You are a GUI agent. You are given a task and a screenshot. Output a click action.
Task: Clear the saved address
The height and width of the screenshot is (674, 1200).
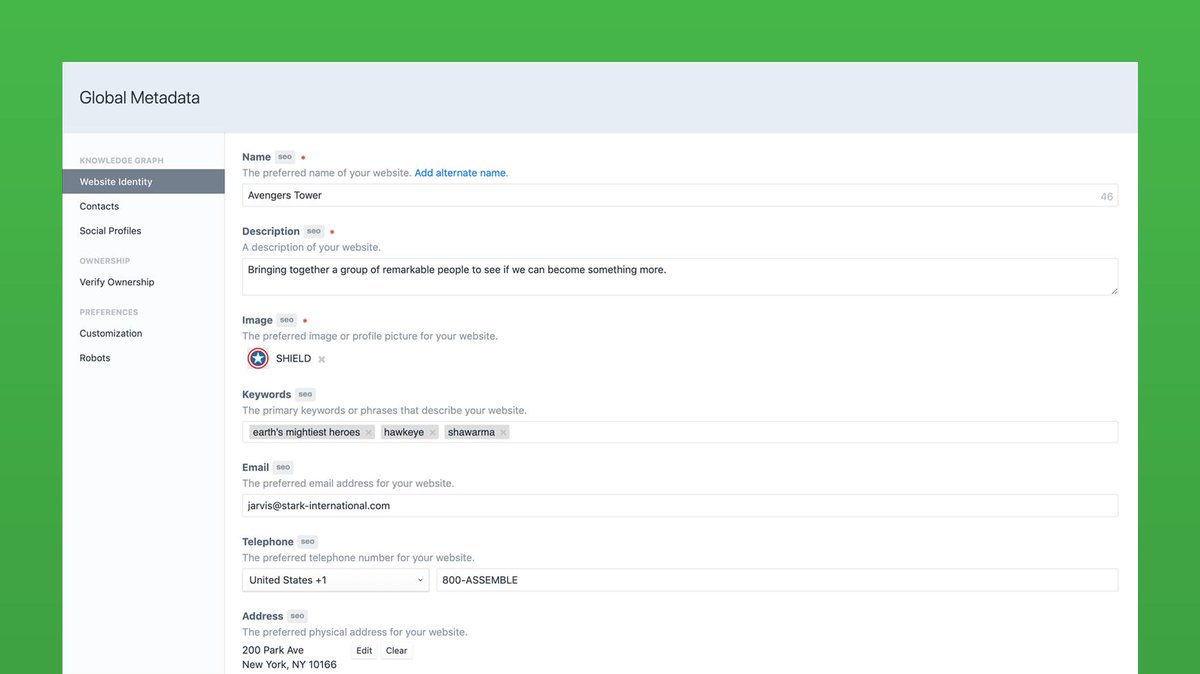pyautogui.click(x=396, y=650)
